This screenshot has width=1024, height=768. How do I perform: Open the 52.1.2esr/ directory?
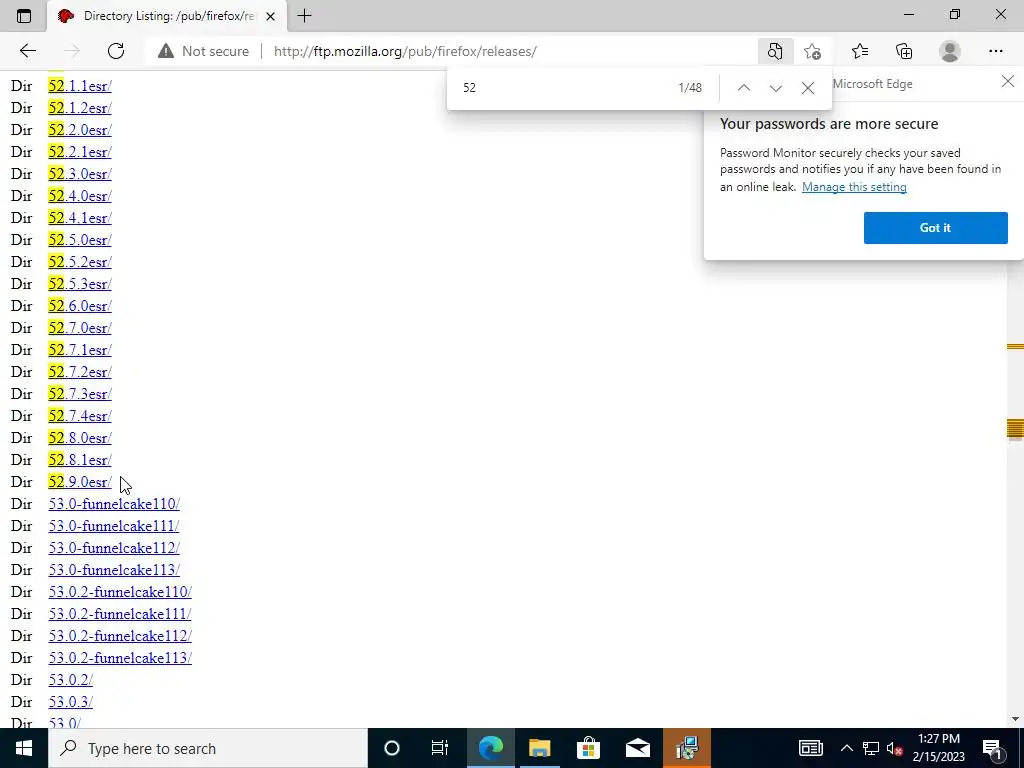[80, 108]
